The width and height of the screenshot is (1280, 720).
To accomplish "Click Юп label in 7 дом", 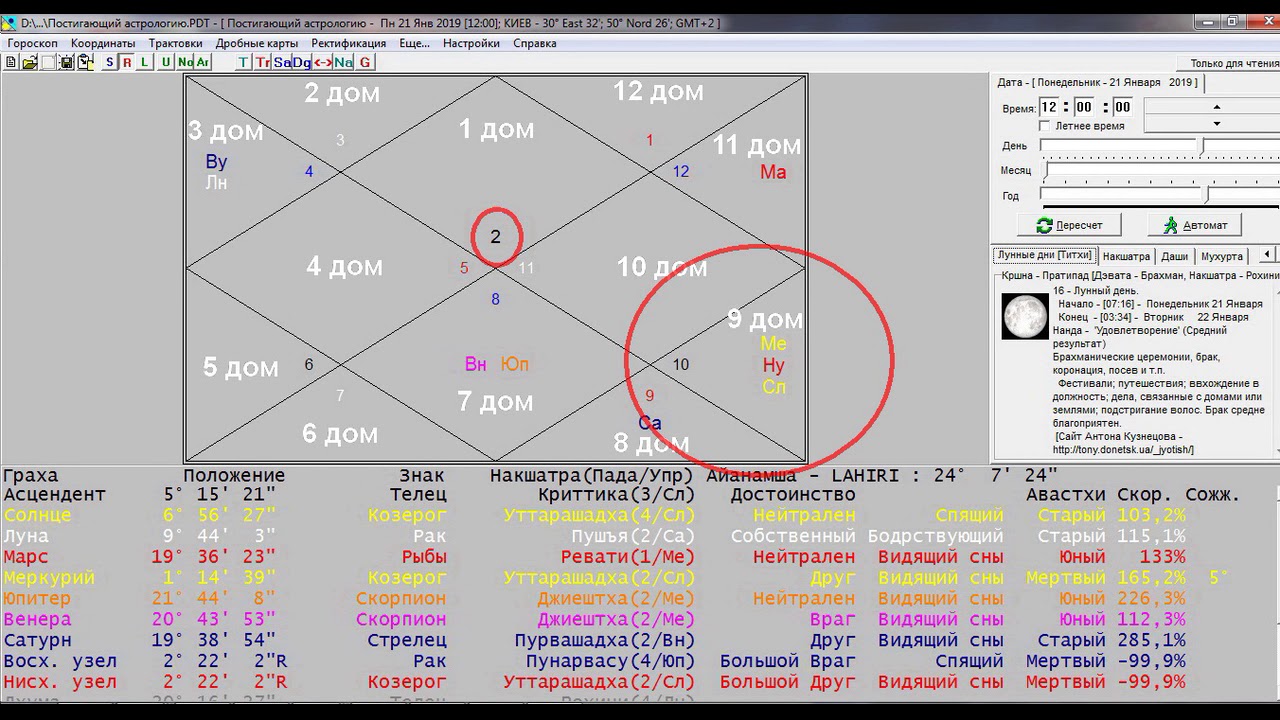I will (x=515, y=365).
